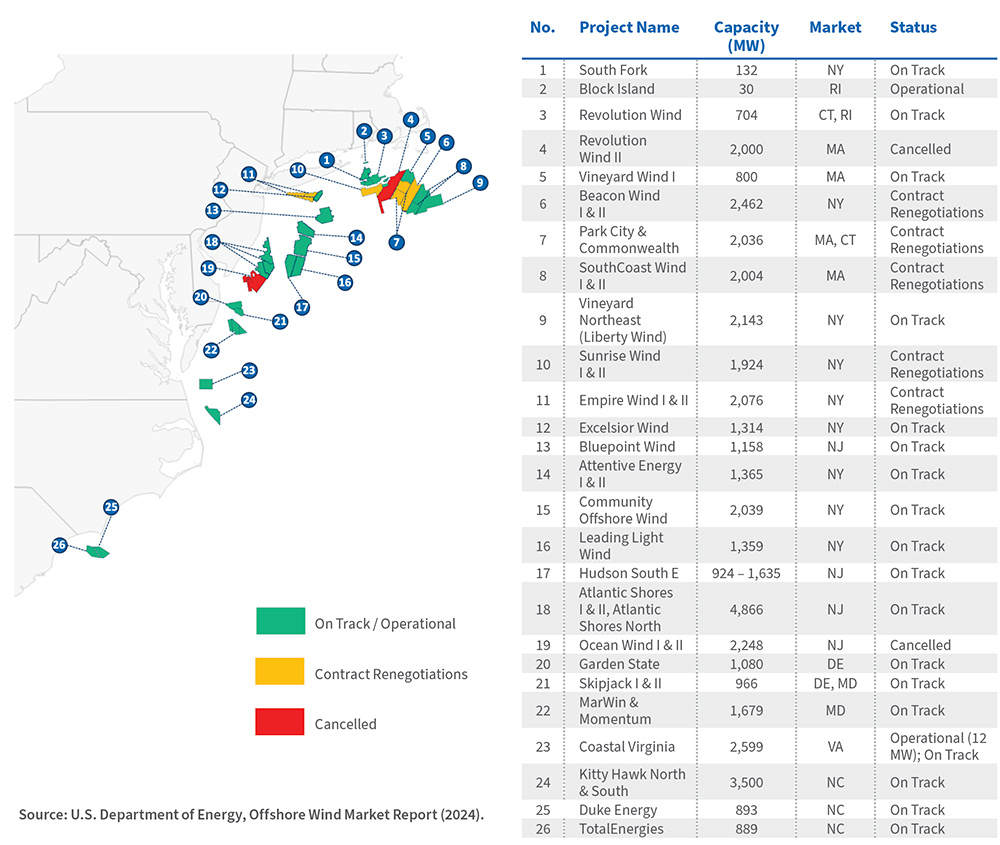1000x845 pixels.
Task: Select marker 10 for Sunrise Wind
Action: [298, 169]
